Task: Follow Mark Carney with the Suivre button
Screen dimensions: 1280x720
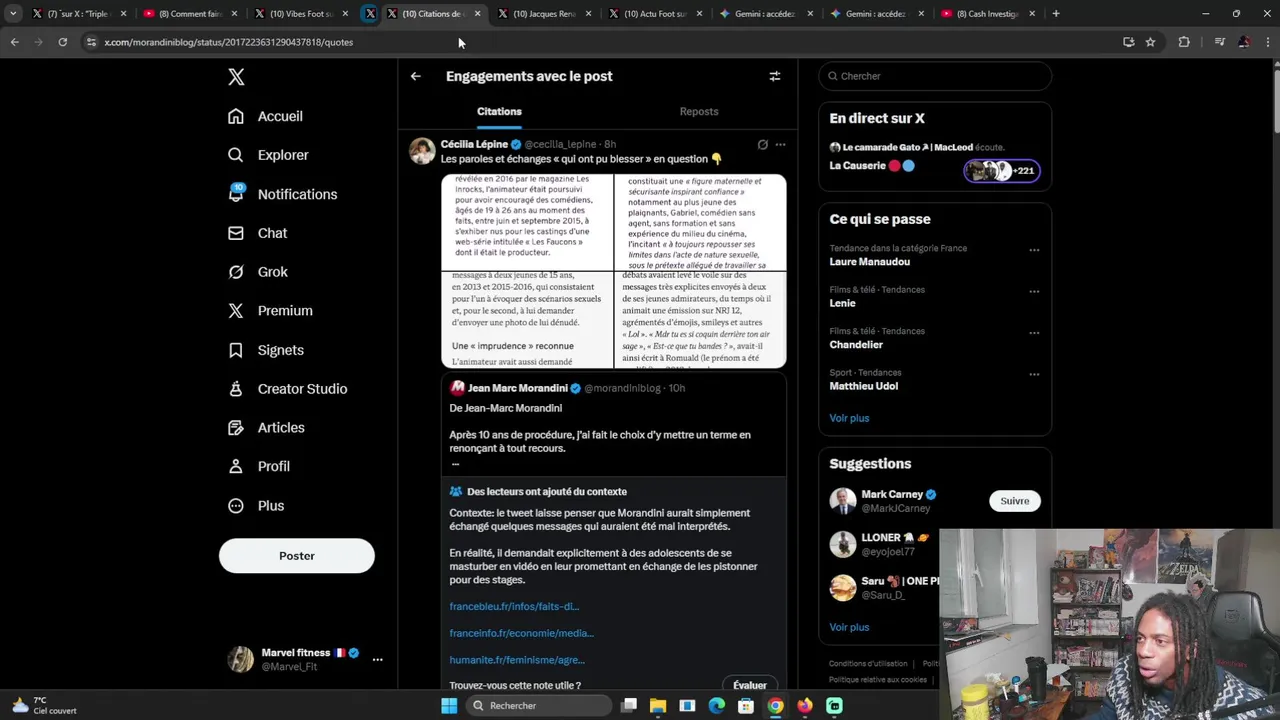Action: point(1015,501)
